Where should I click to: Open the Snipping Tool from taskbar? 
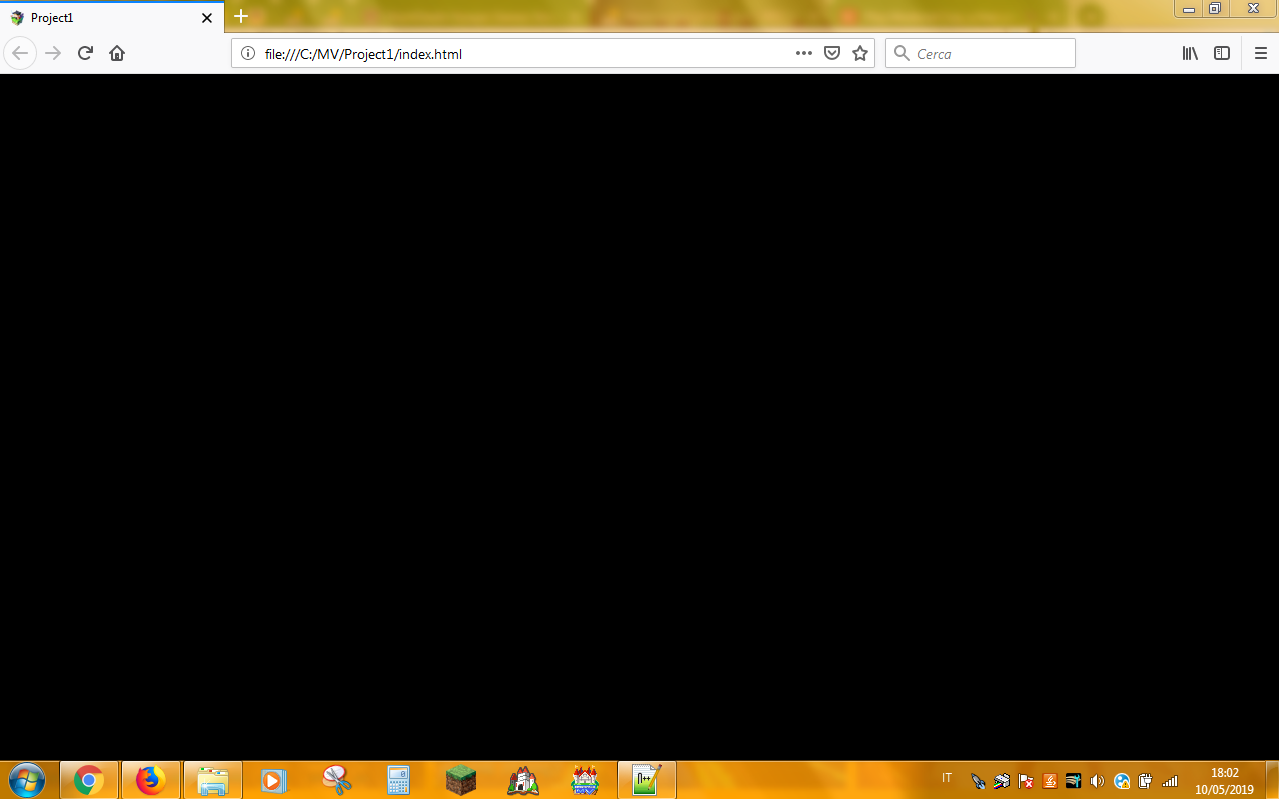tap(337, 780)
